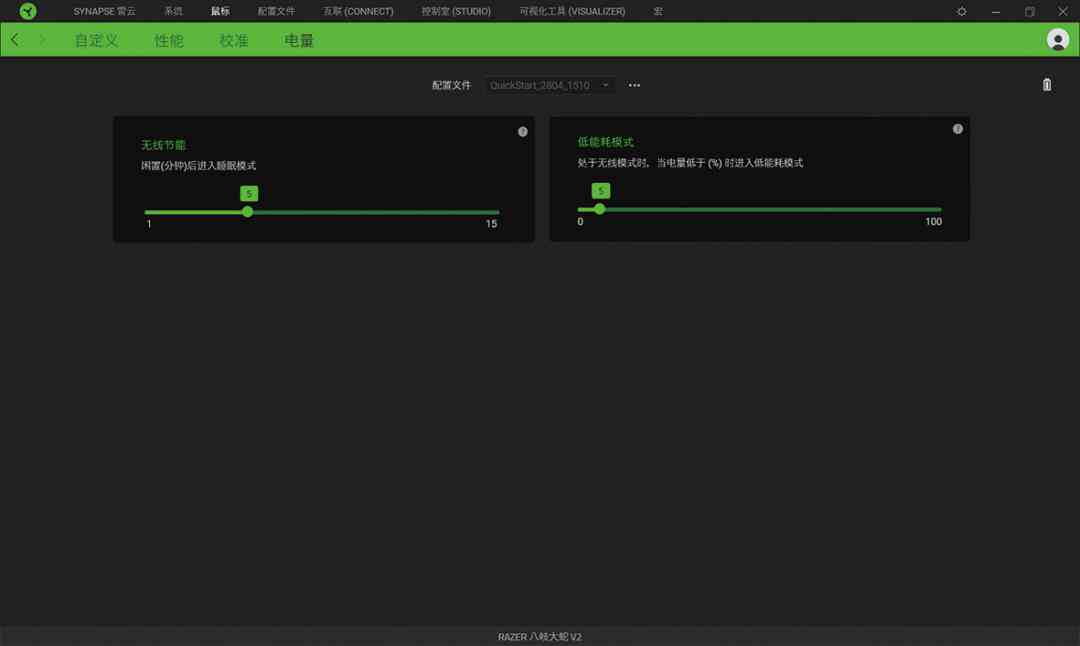Click the 无线节能 heading
The height and width of the screenshot is (646, 1080).
(x=163, y=145)
